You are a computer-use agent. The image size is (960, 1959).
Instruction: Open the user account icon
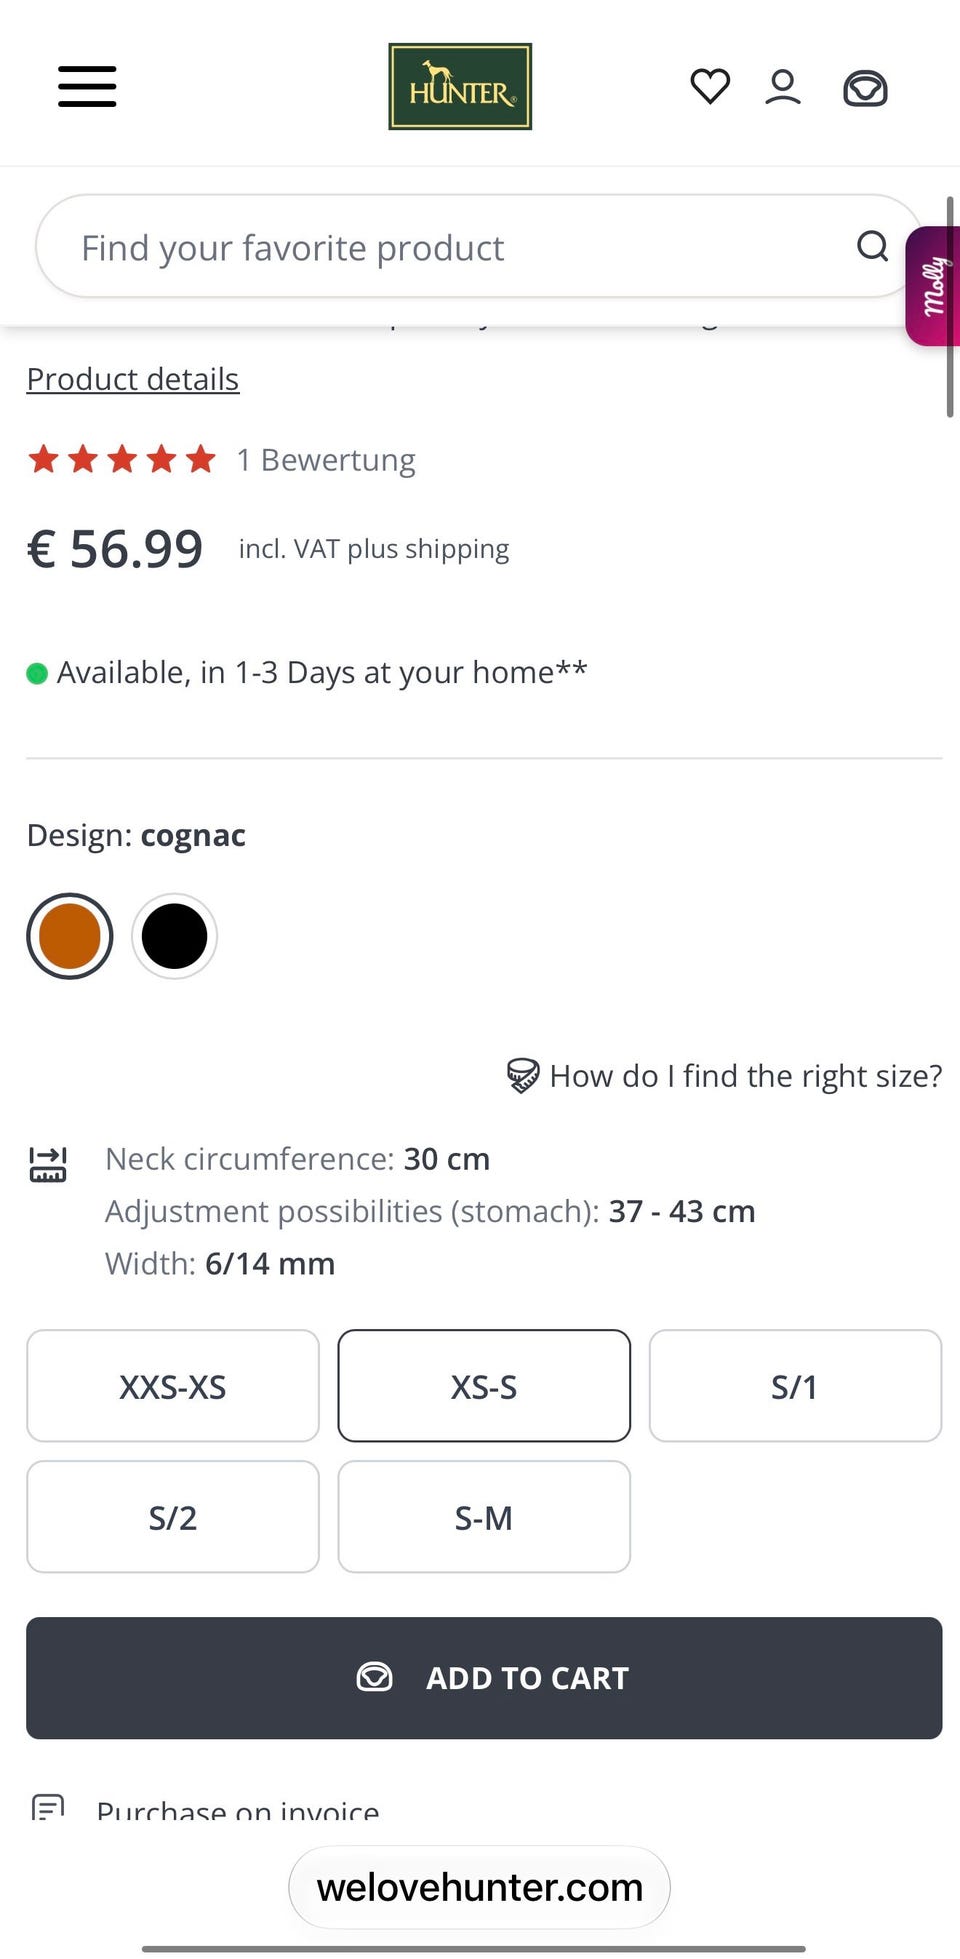783,87
